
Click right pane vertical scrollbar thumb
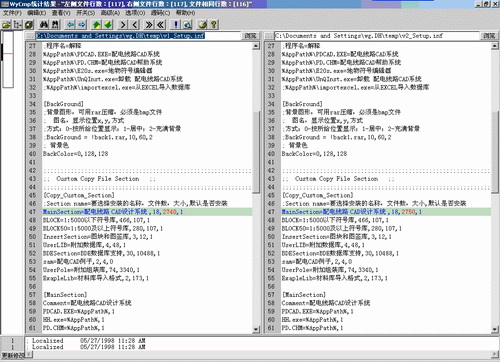tap(495, 152)
